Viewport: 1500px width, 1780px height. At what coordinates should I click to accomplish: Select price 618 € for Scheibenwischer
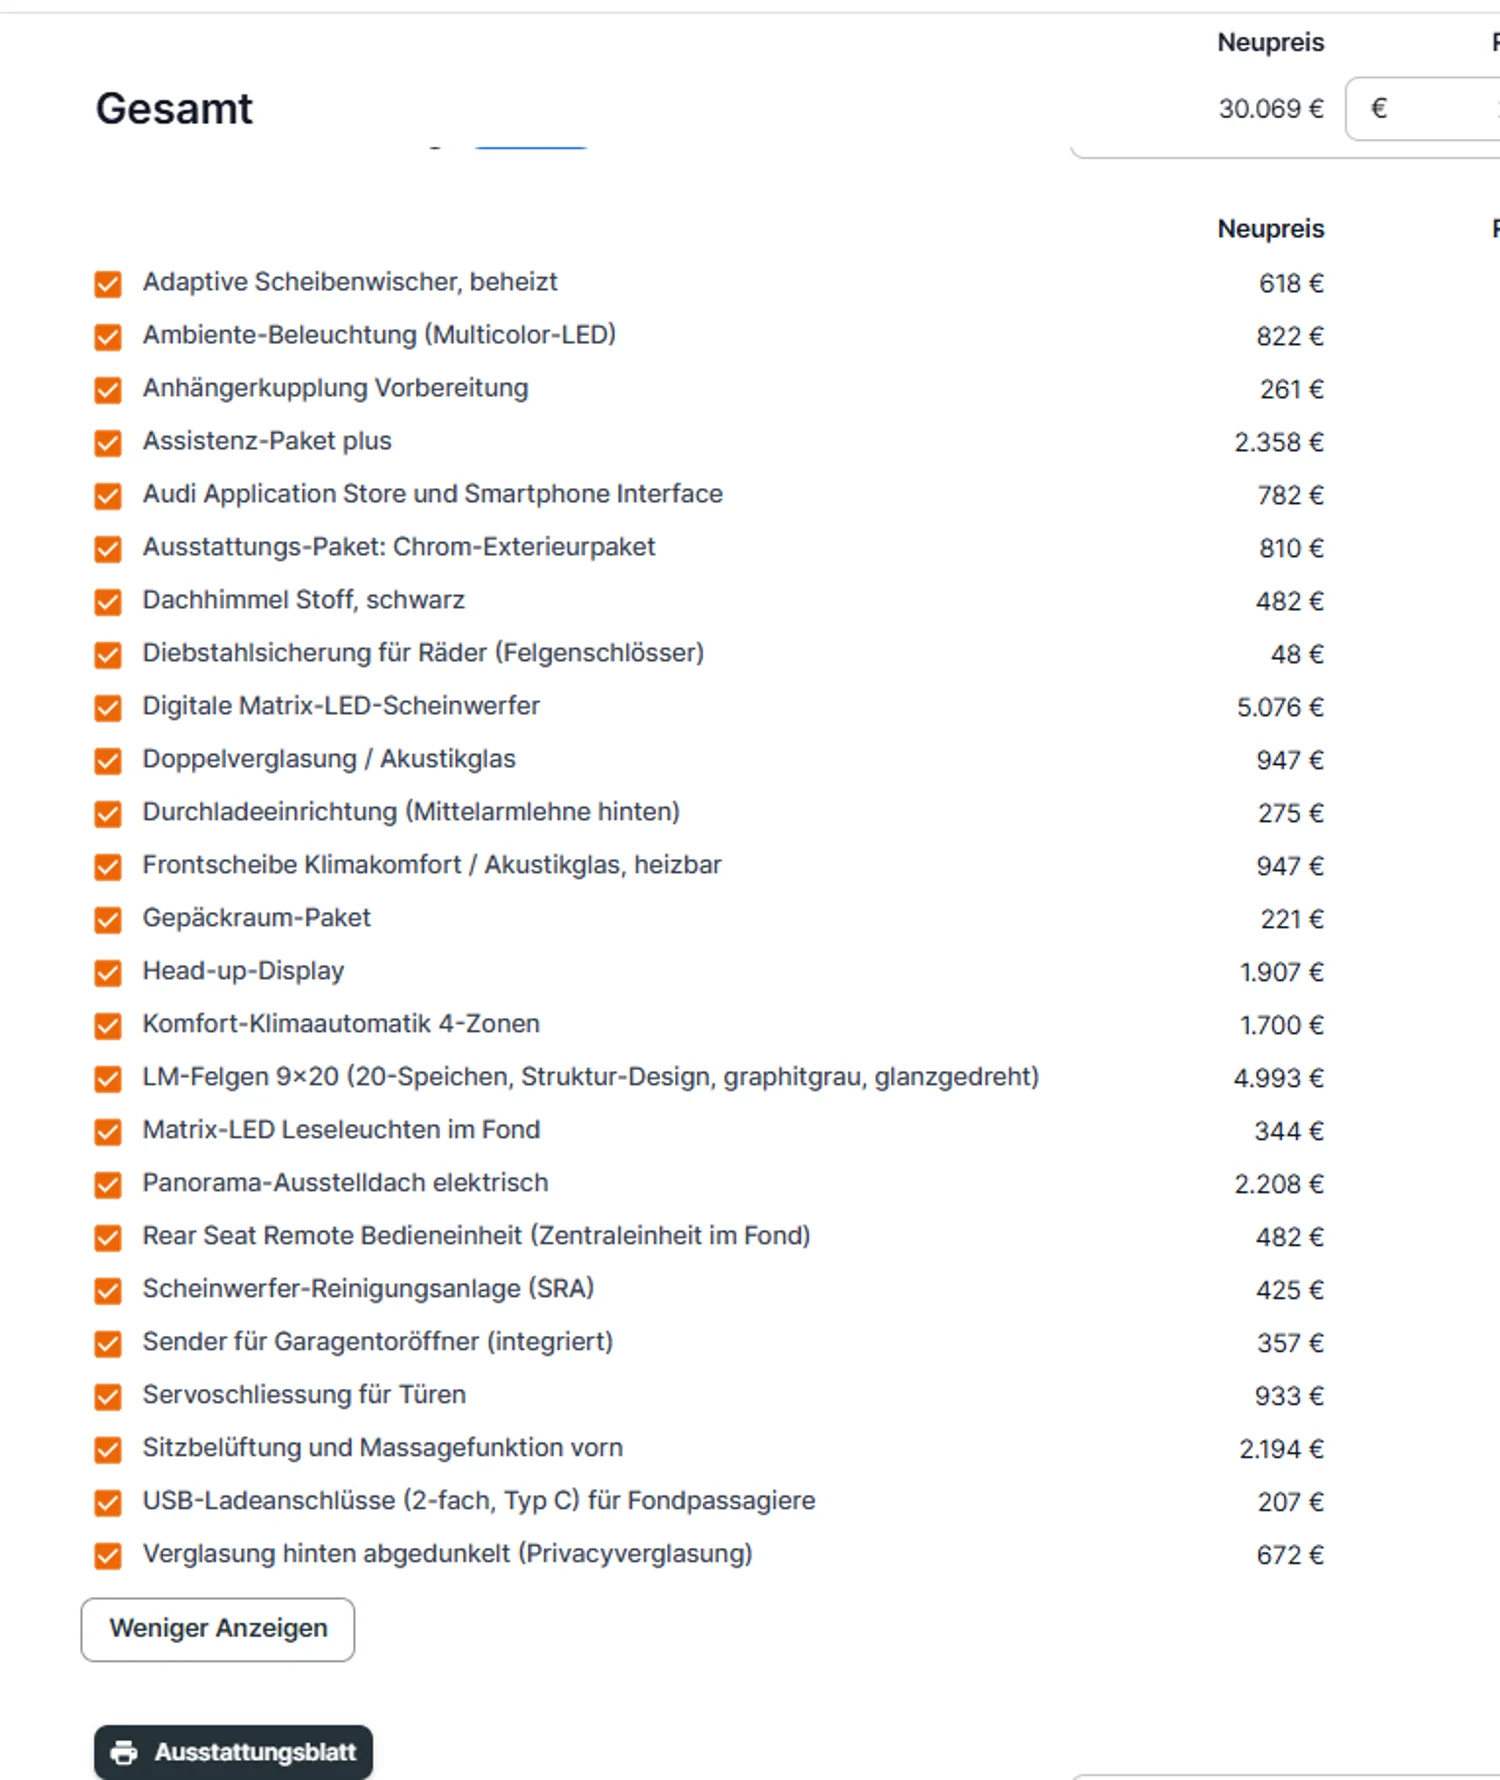1291,284
